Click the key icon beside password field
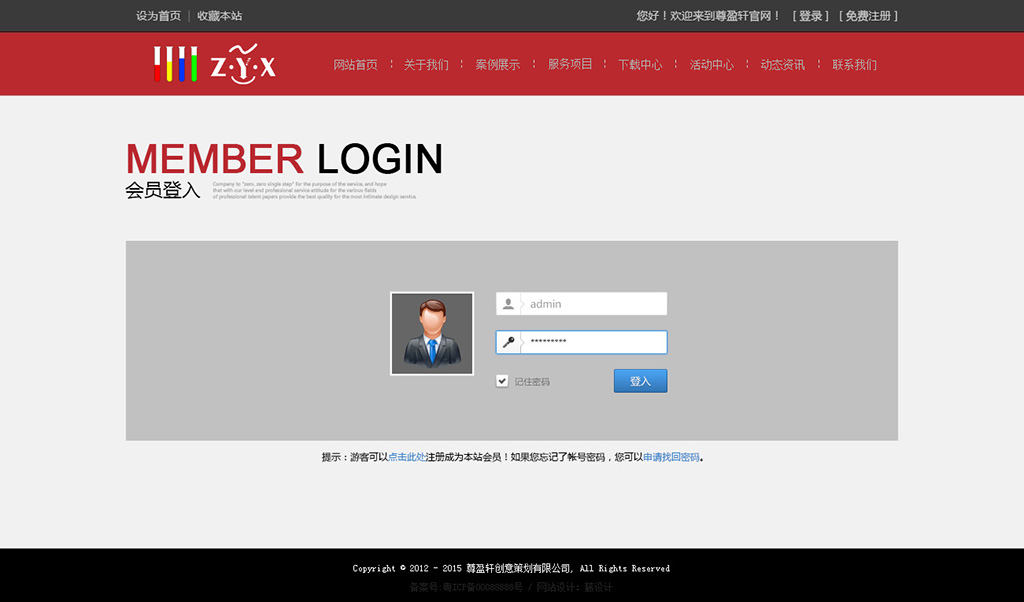Image resolution: width=1024 pixels, height=602 pixels. click(508, 342)
